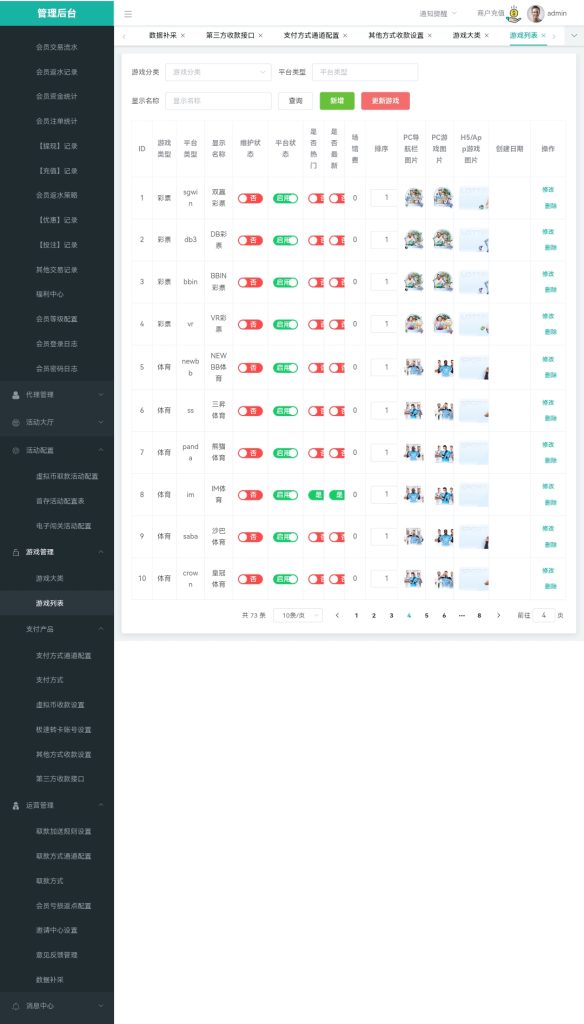Click the 查询 search button
The width and height of the screenshot is (584, 1024).
click(295, 101)
